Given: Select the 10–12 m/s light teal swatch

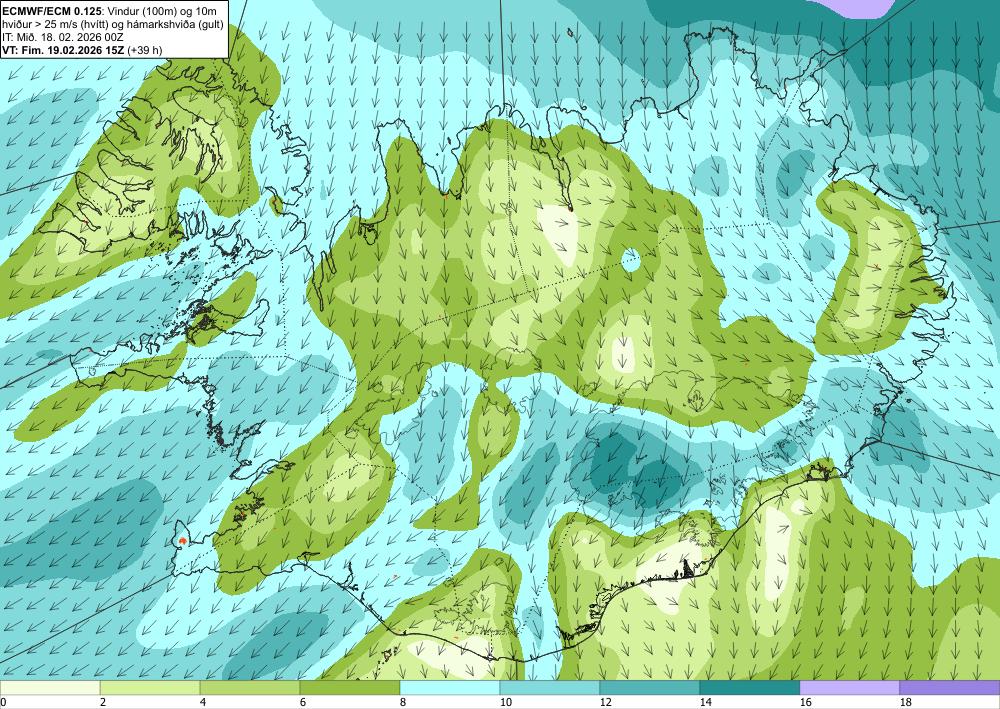Looking at the screenshot, I should point(550,688).
